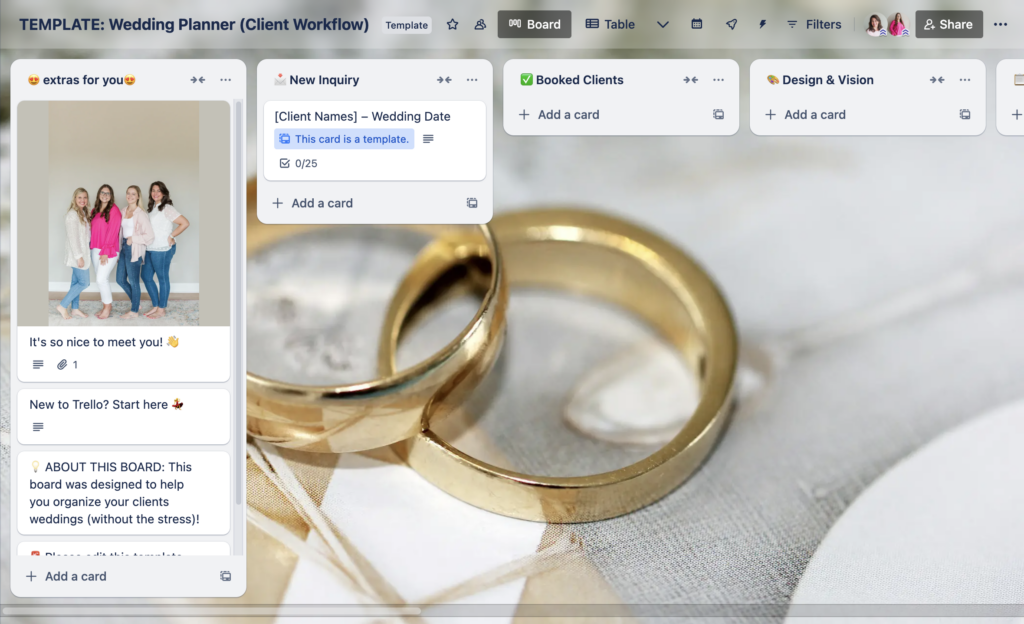Click the board title text

pyautogui.click(x=194, y=24)
